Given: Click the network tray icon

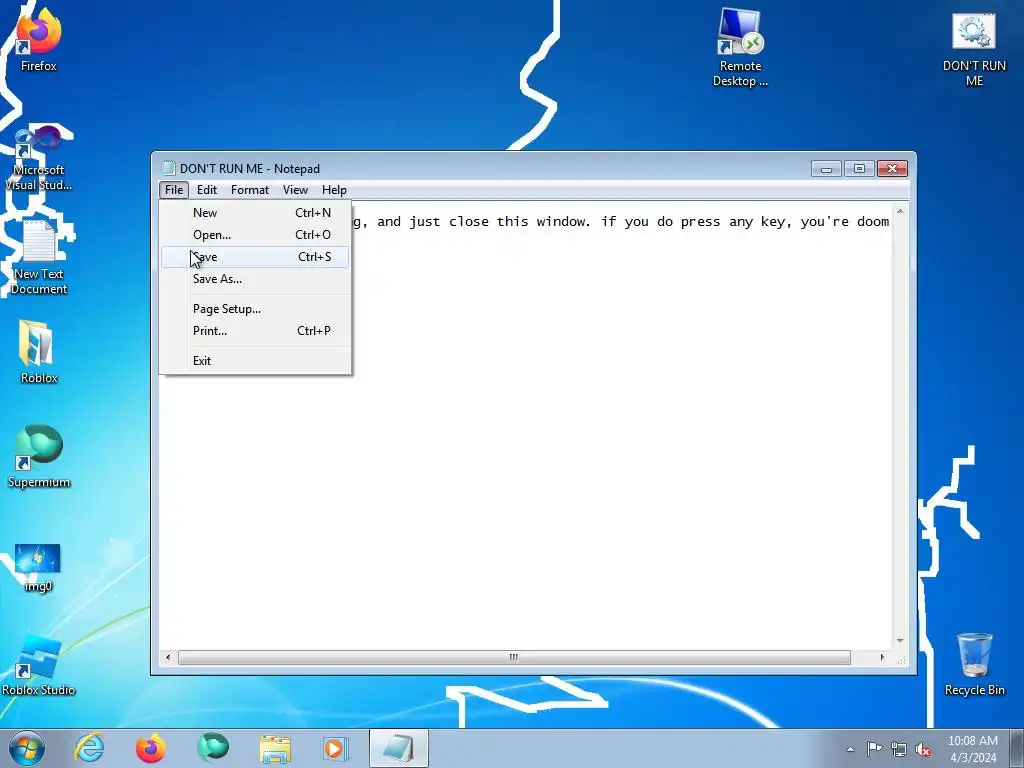Looking at the screenshot, I should tap(899, 748).
